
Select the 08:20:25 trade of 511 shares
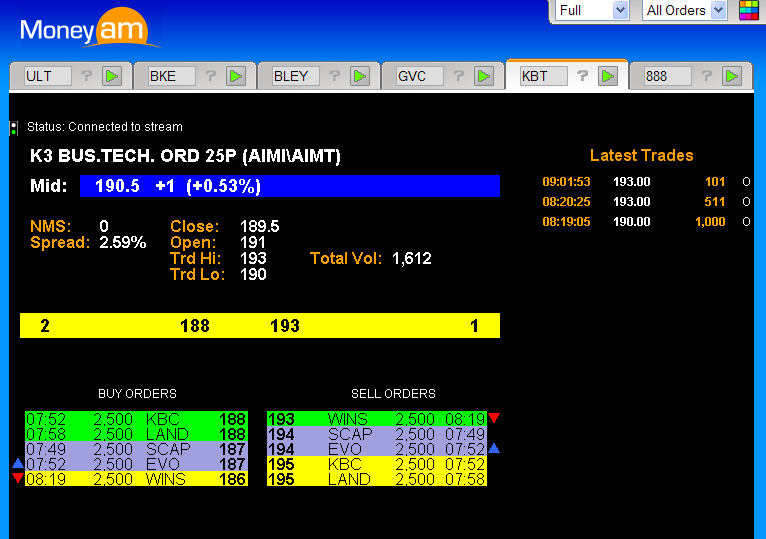coord(646,202)
